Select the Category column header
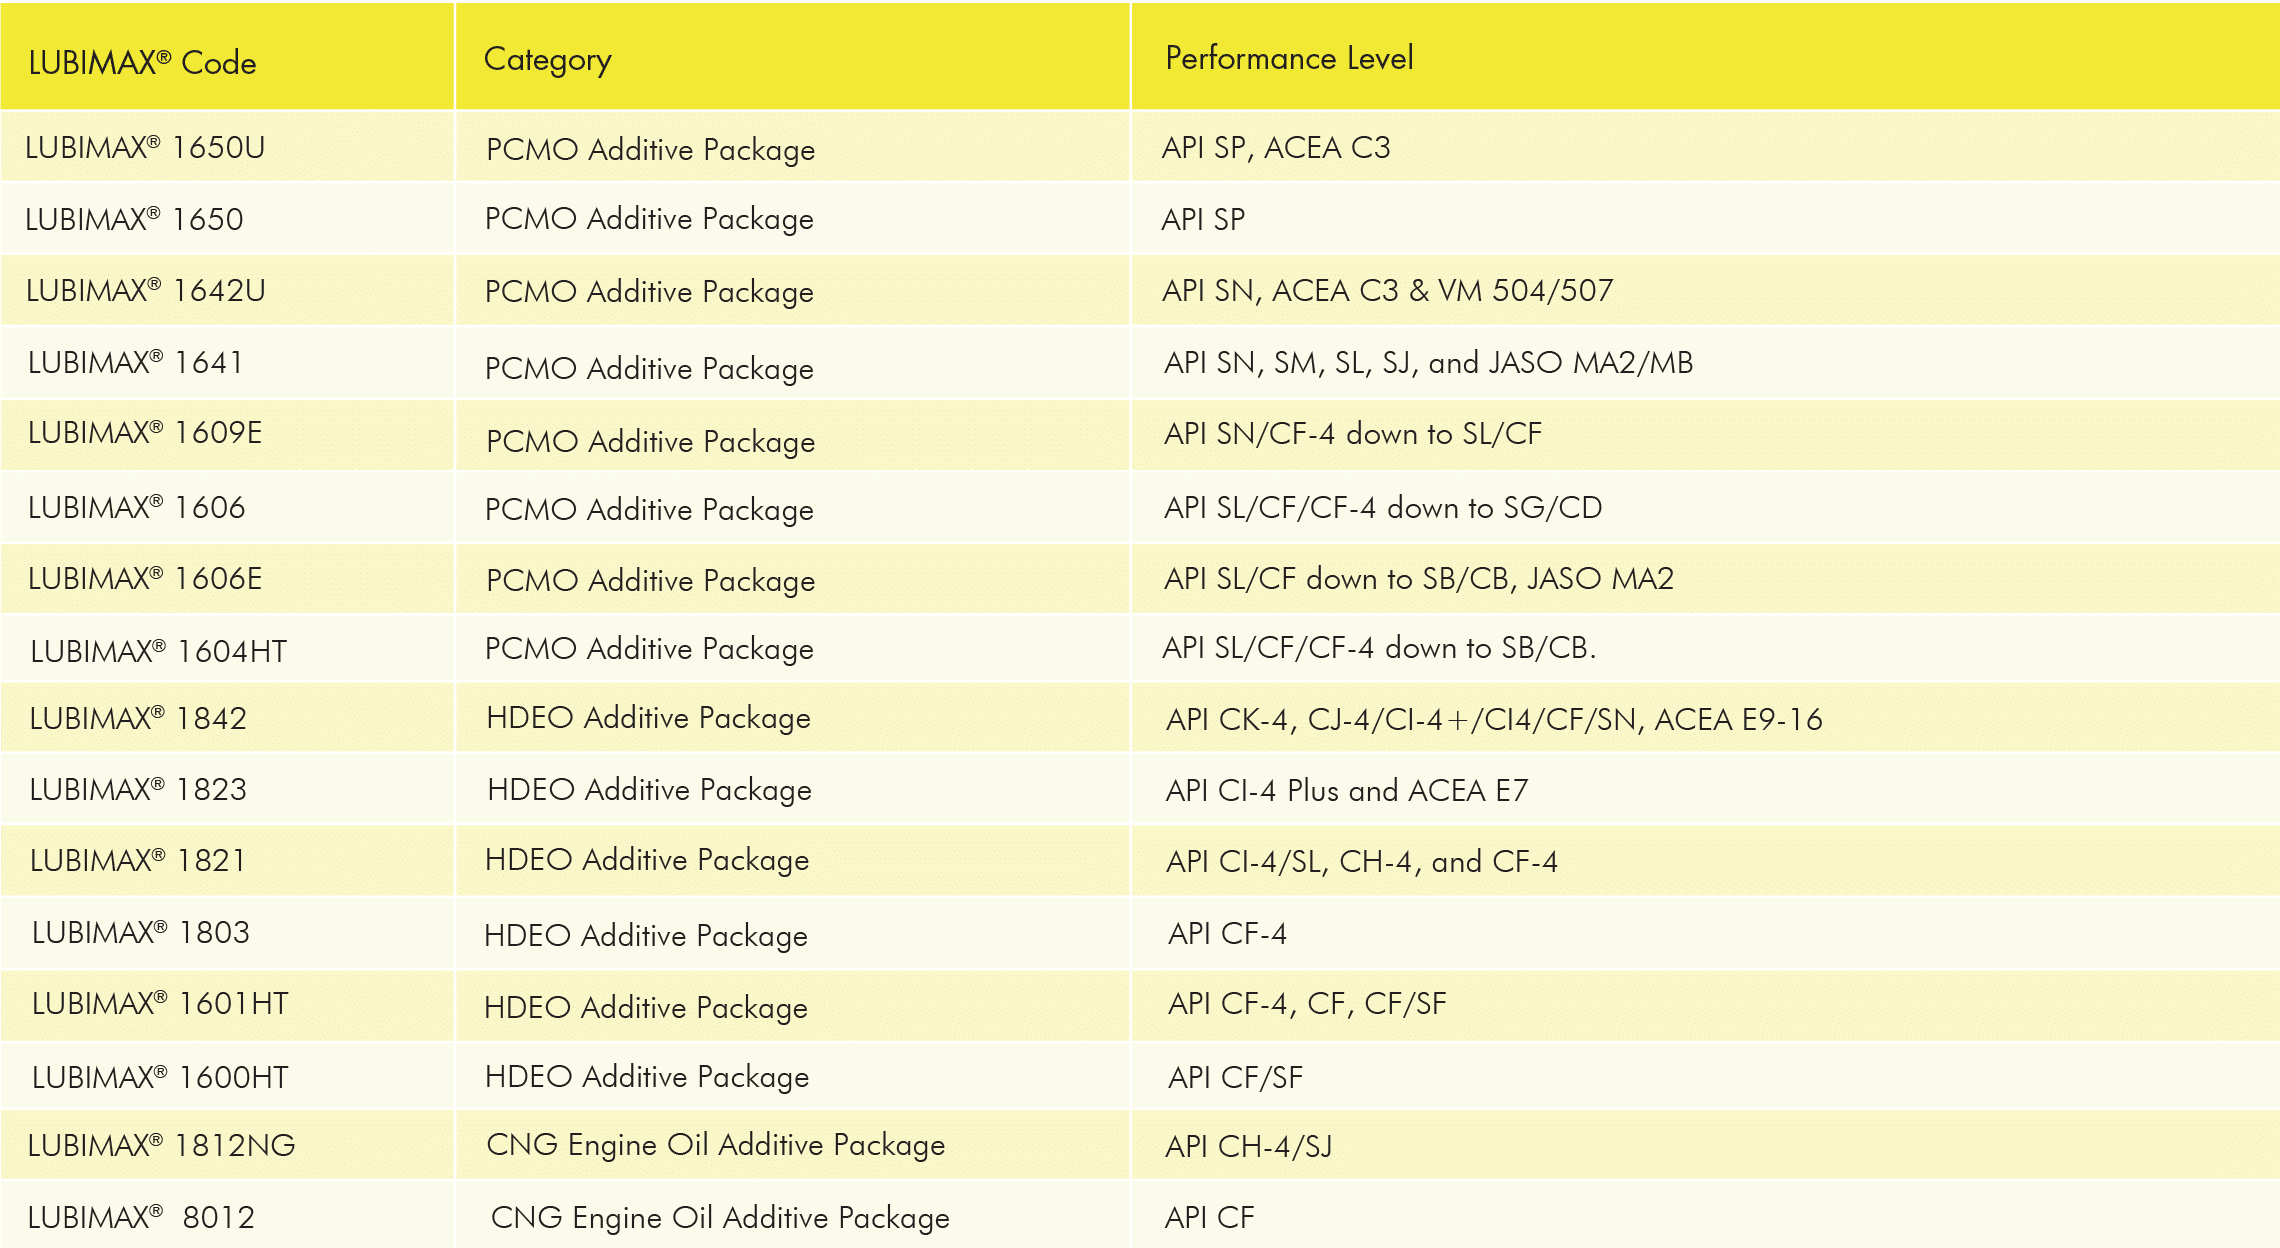Viewport: 2280px width, 1248px height. tap(792, 57)
